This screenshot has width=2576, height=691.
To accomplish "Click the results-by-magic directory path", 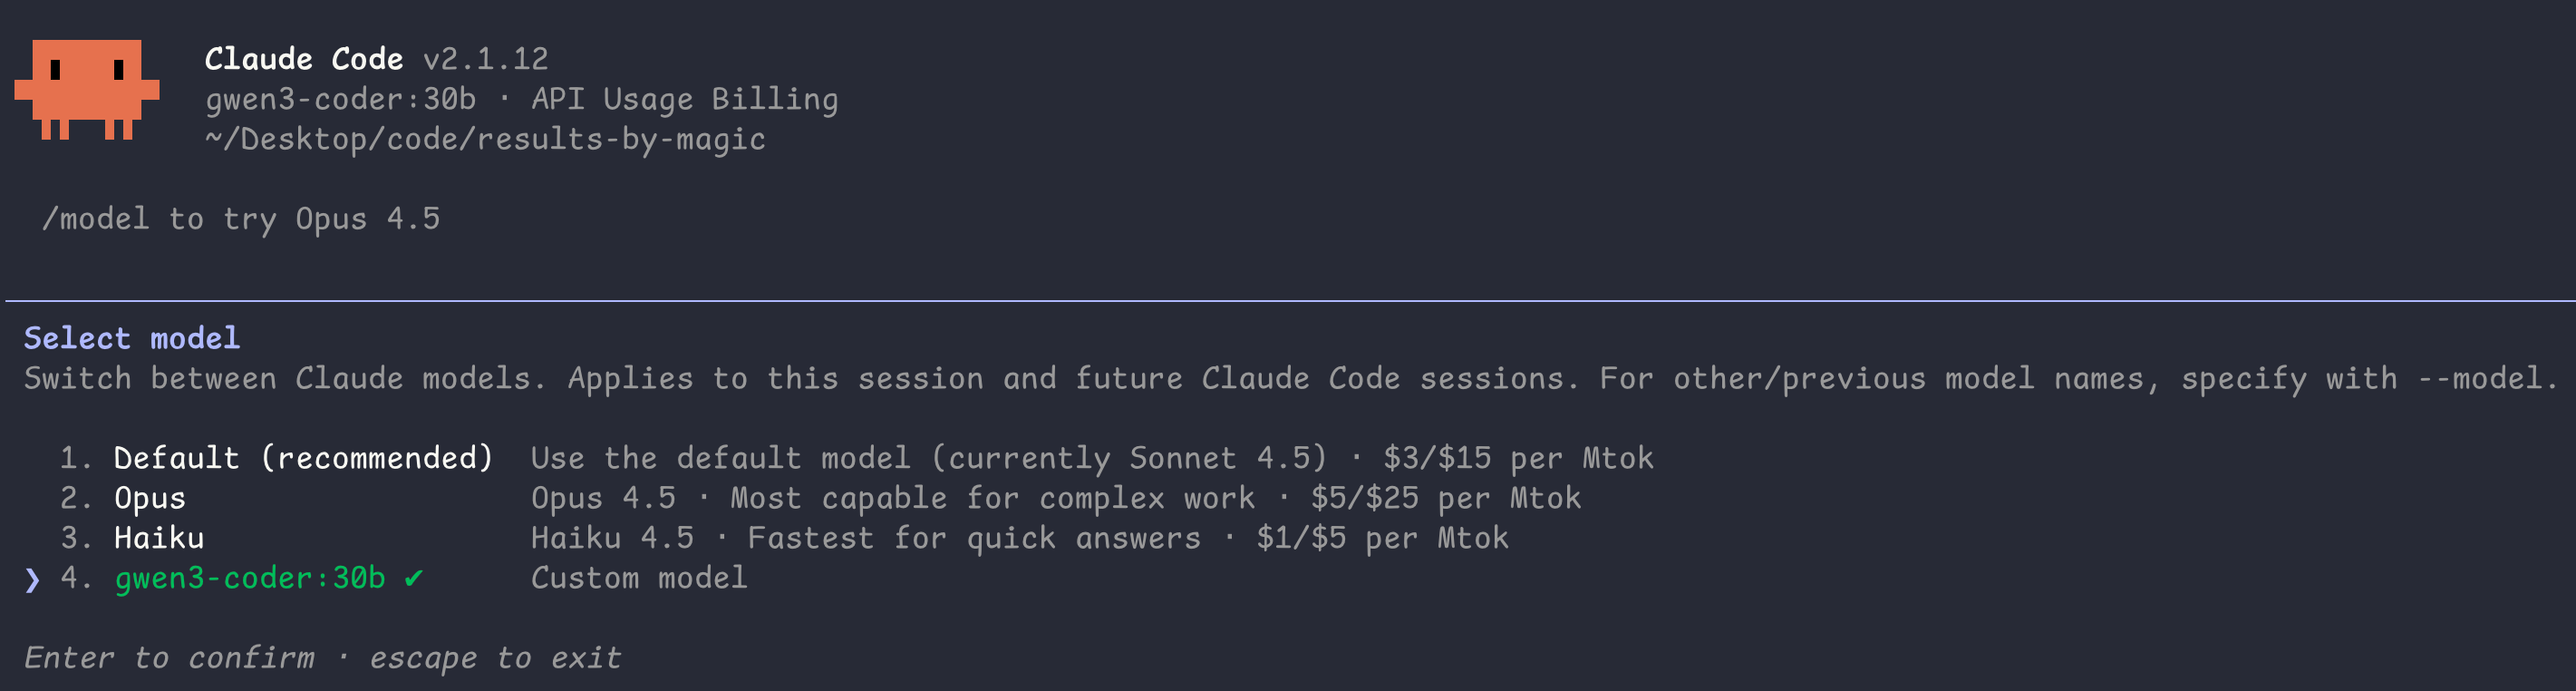I will tap(485, 139).
